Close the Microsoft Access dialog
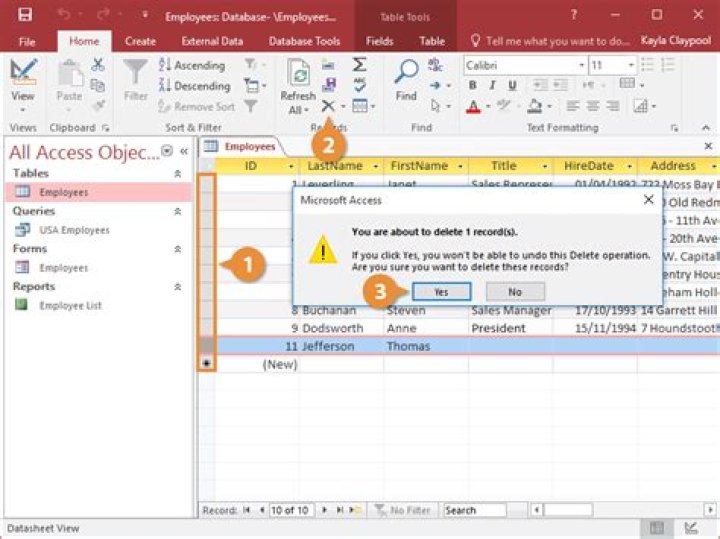 (x=648, y=200)
